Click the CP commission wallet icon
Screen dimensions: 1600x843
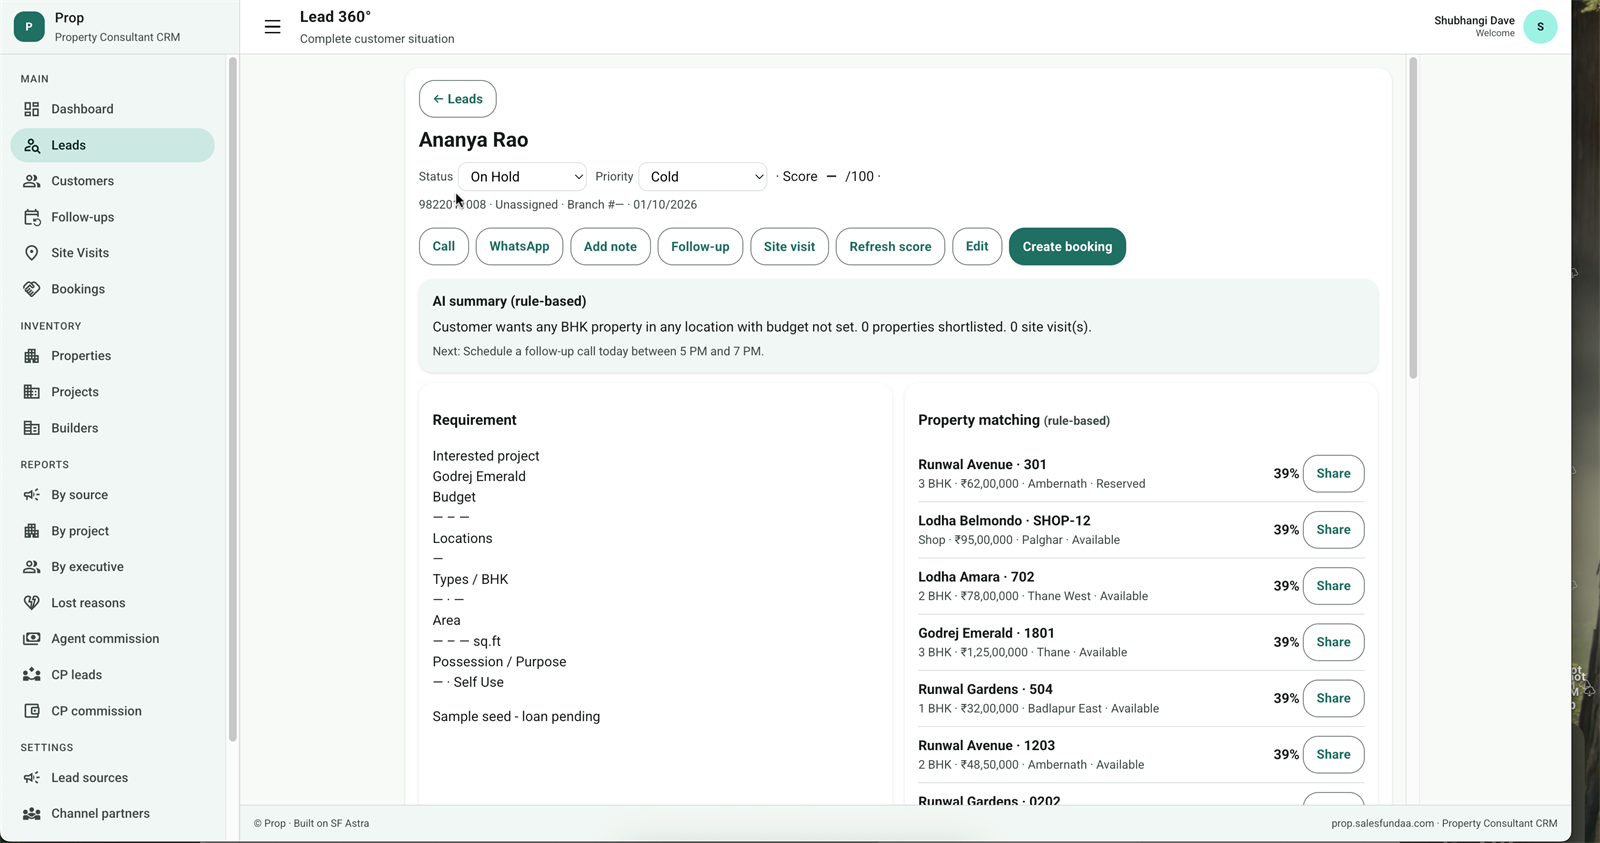(32, 711)
